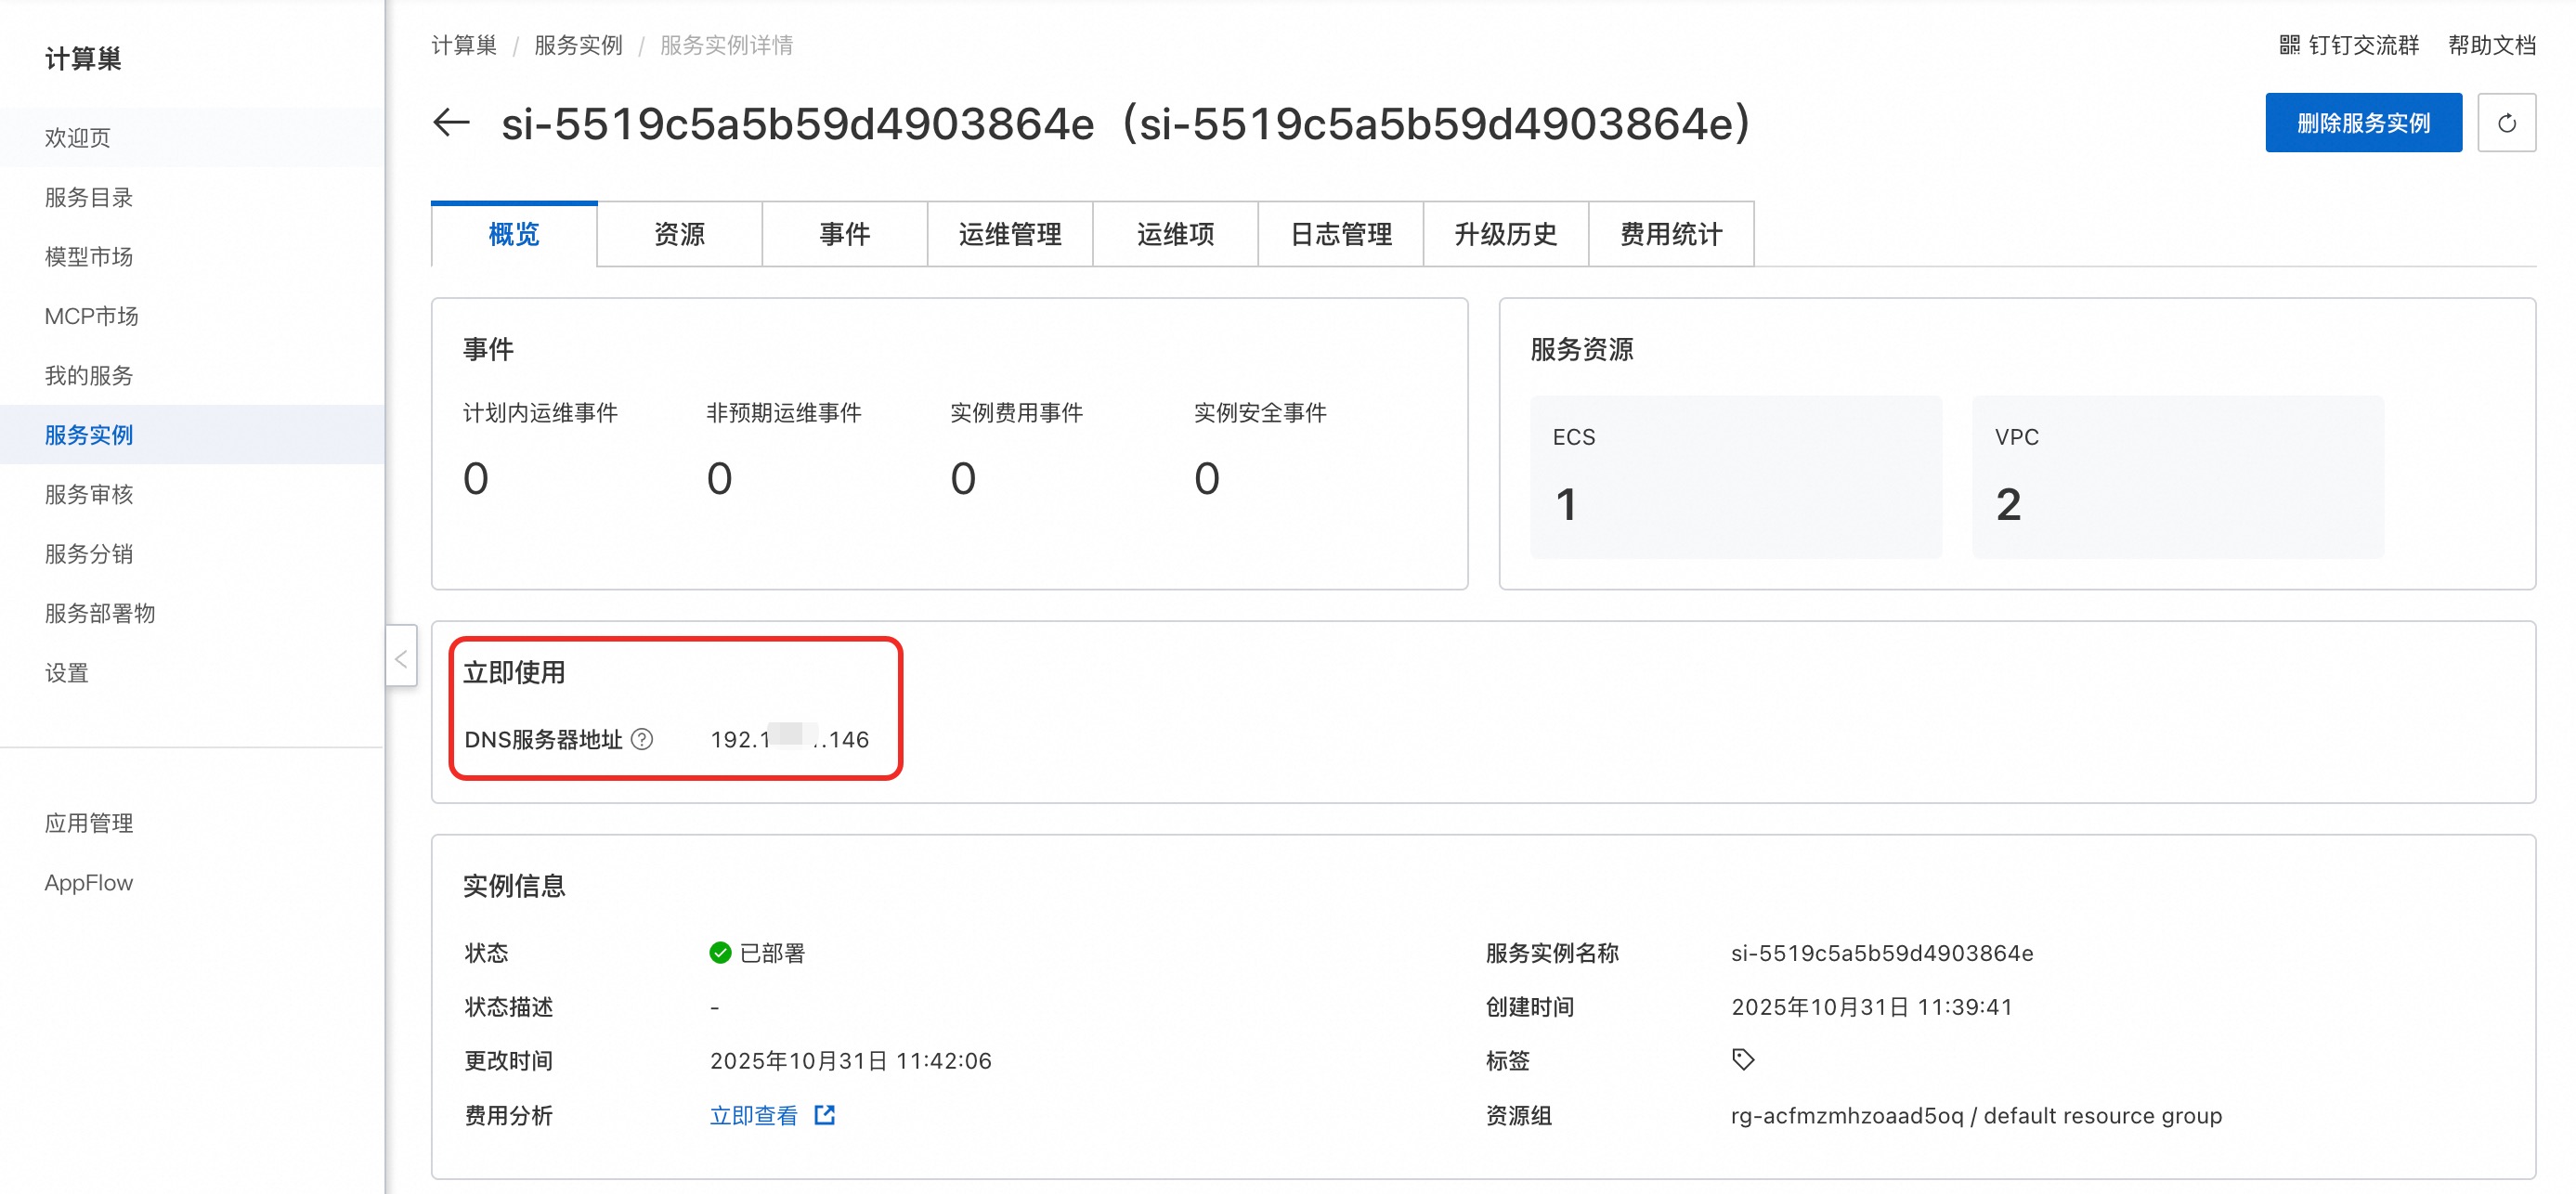Image resolution: width=2576 pixels, height=1194 pixels.
Task: Open the 费用统计 tab
Action: [x=1670, y=234]
